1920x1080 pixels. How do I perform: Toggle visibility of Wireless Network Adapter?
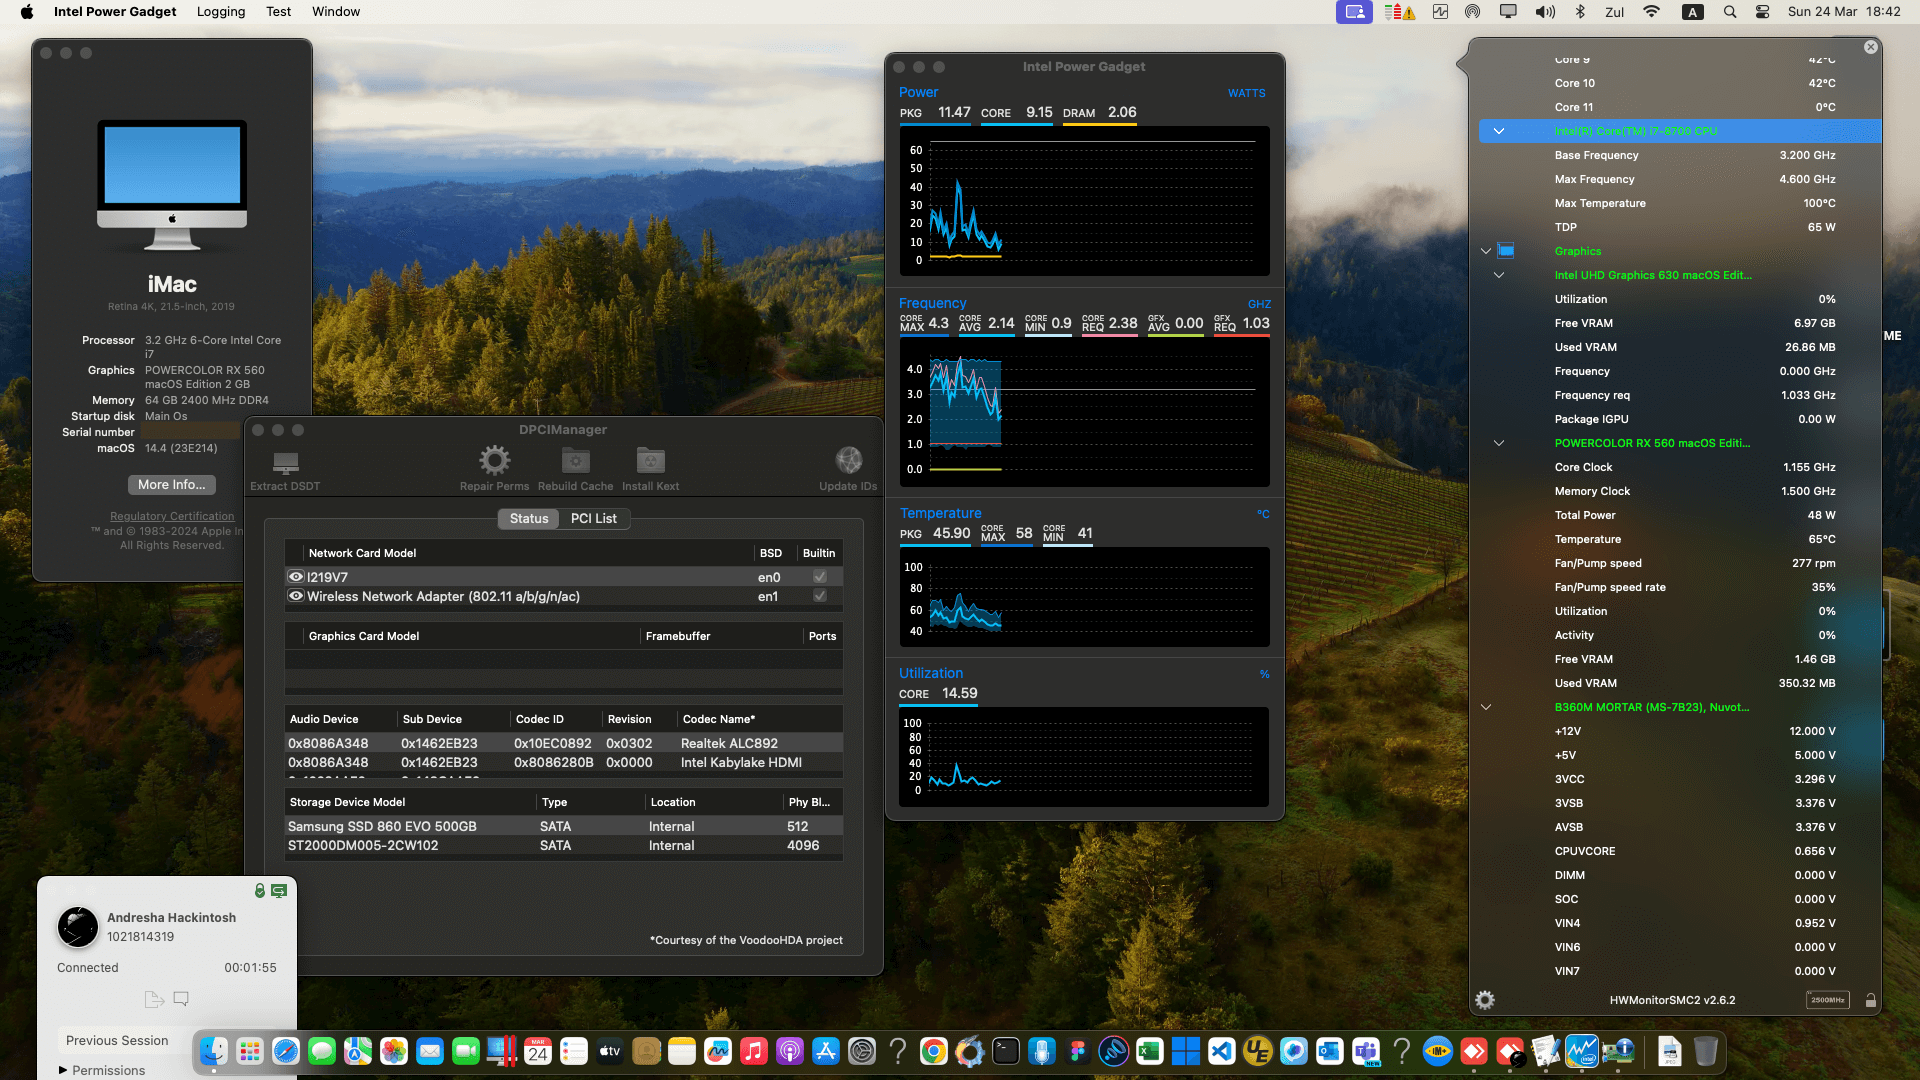[x=296, y=596]
